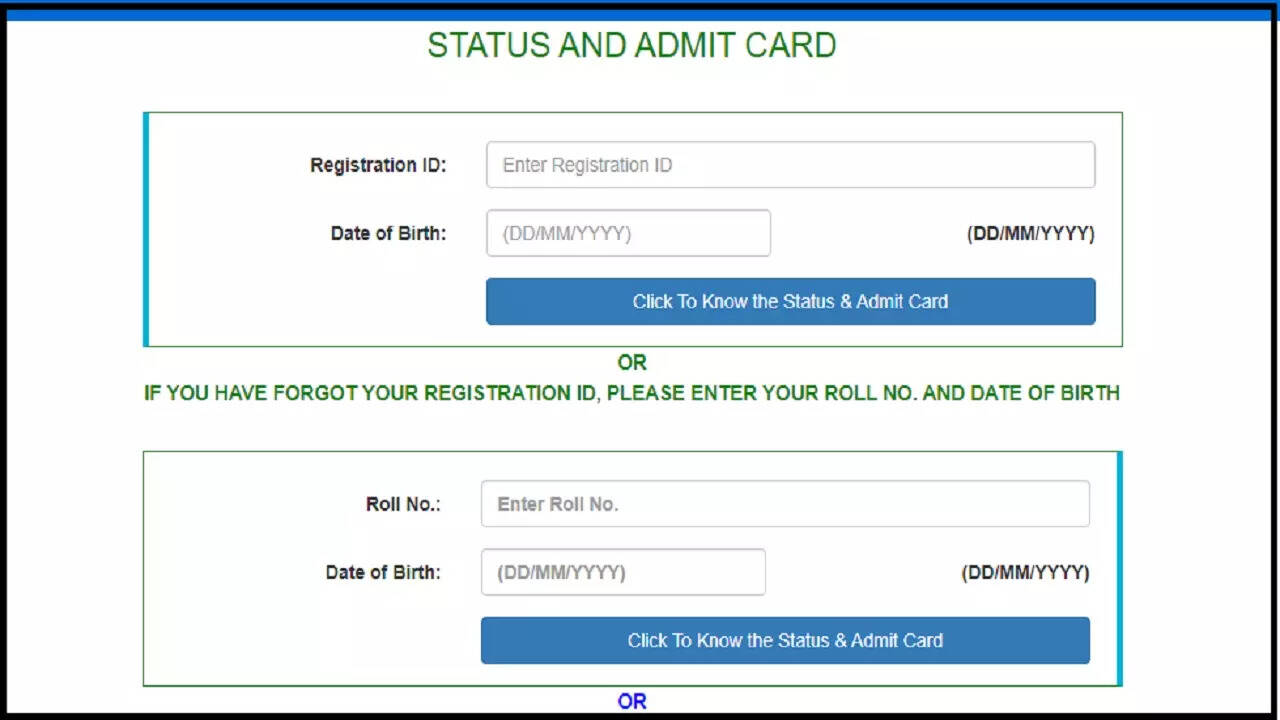This screenshot has height=720, width=1280.
Task: Click the Date of Birth label in Roll No. section
Action: pos(383,572)
